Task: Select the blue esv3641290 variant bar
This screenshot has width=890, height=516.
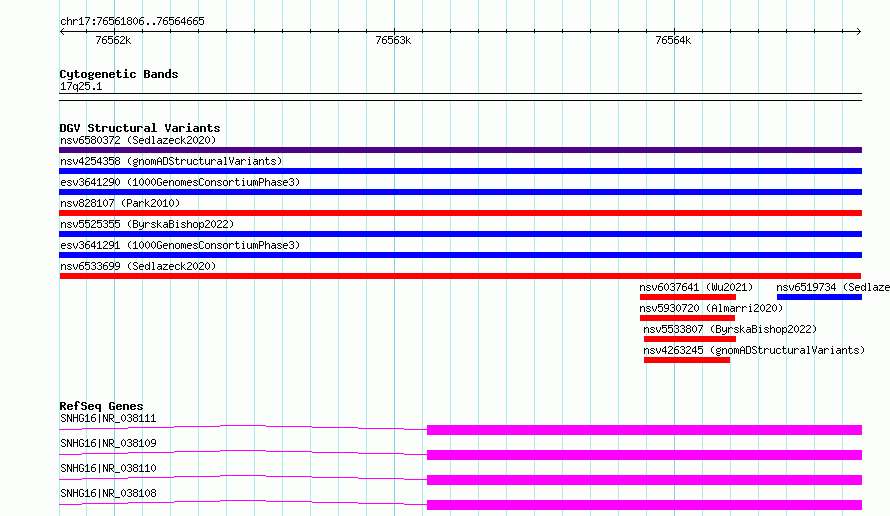Action: [460, 192]
